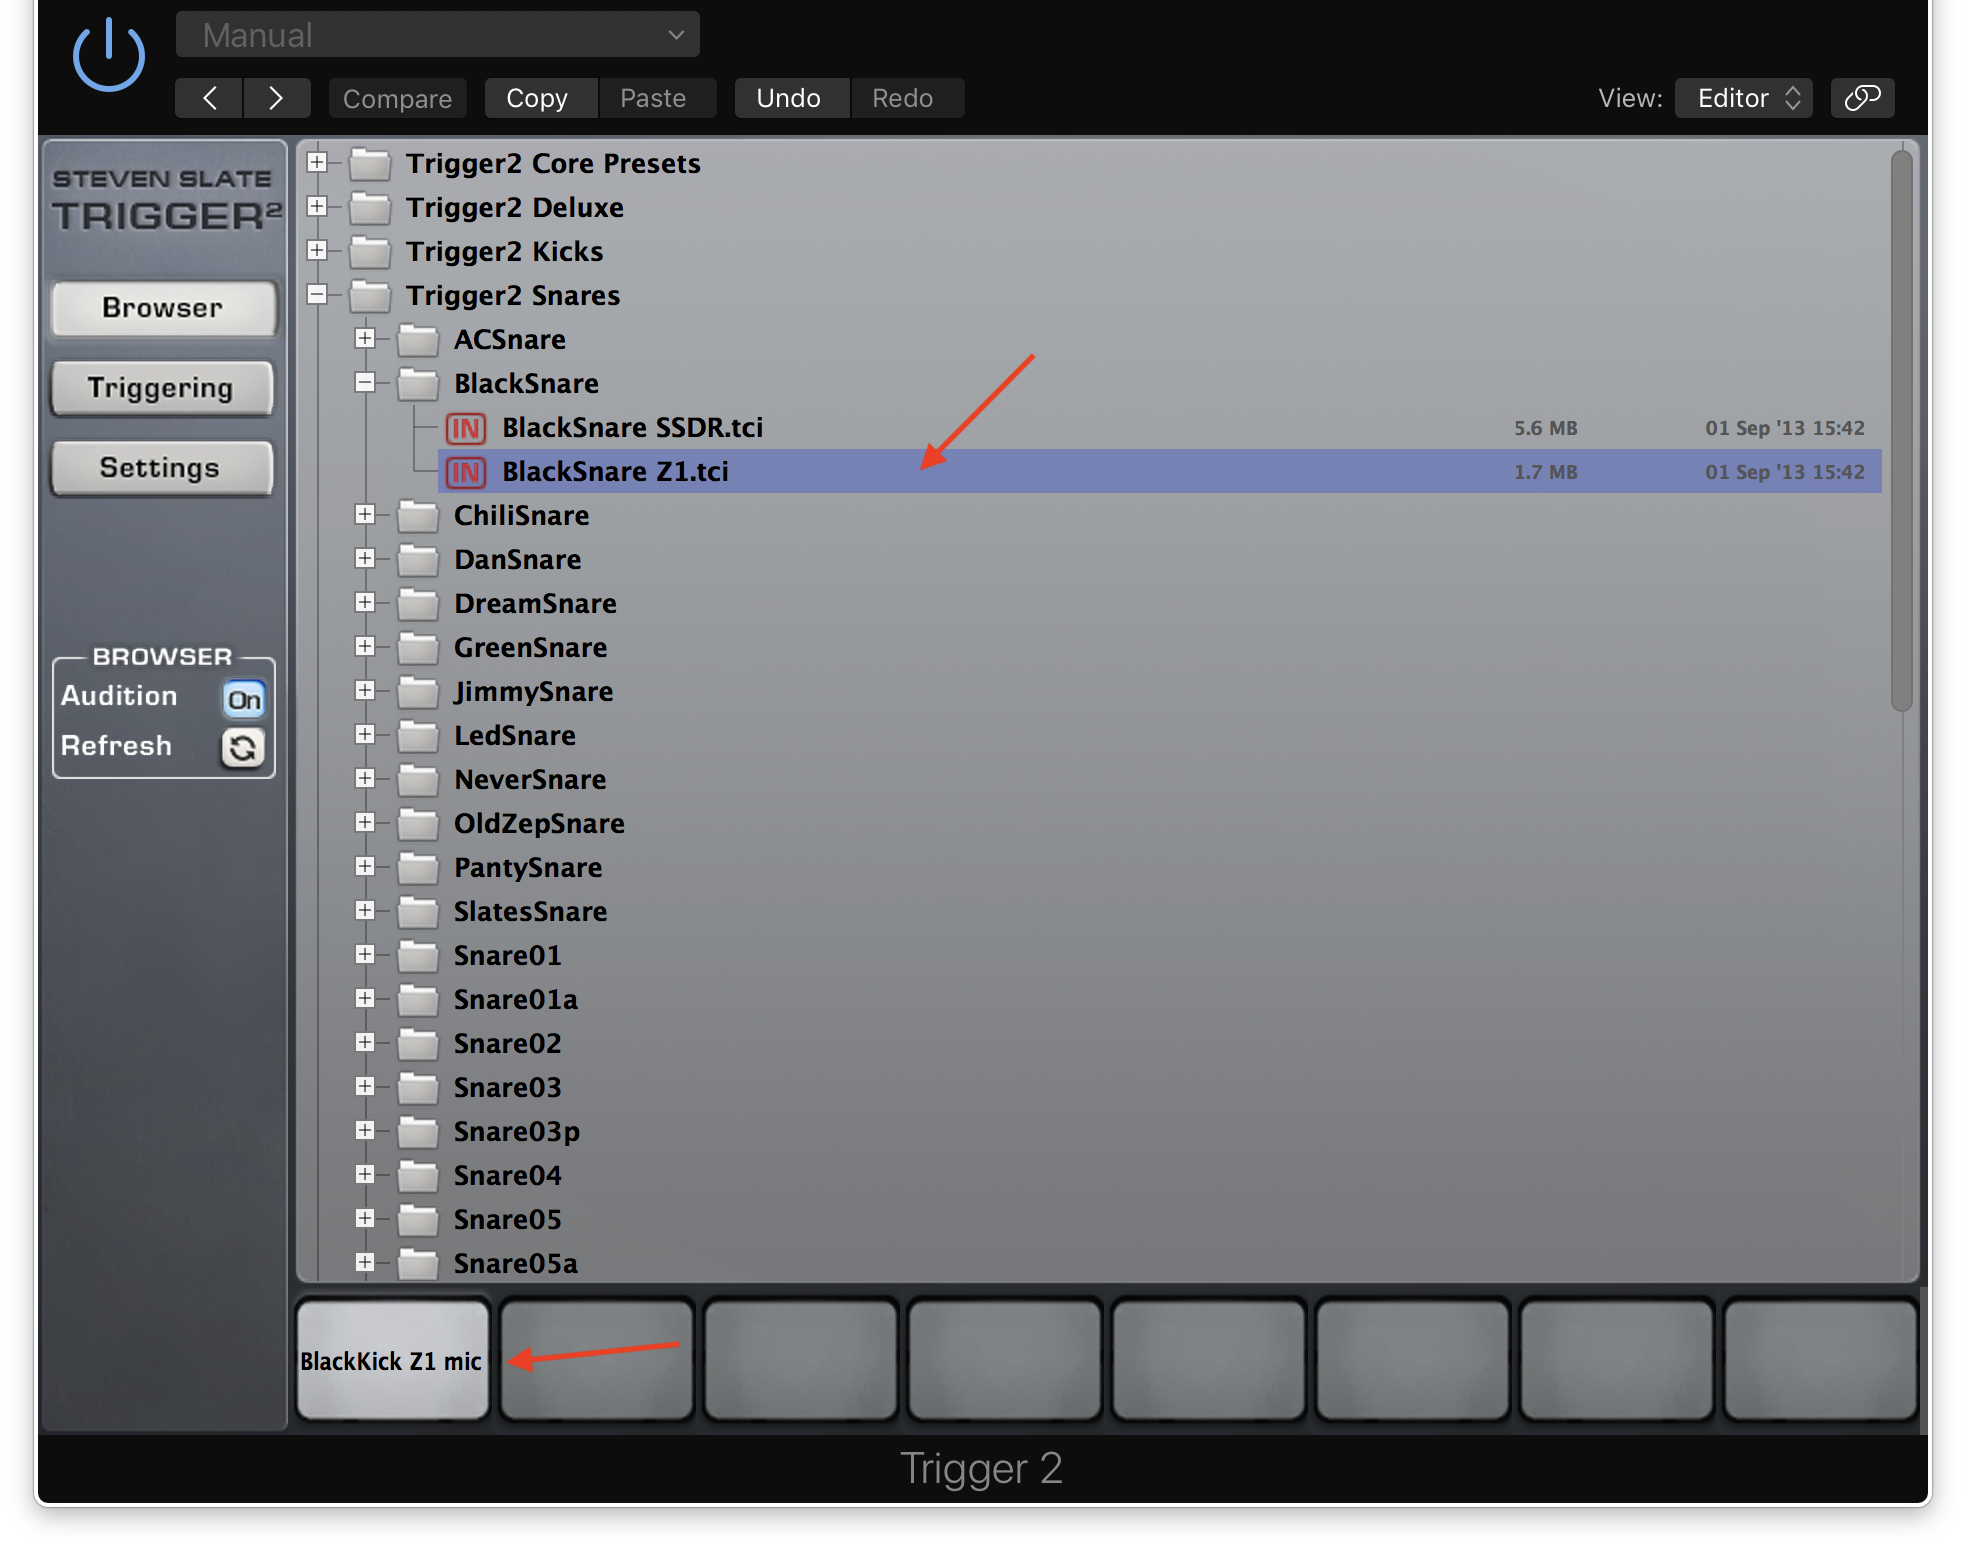Screen dimensions: 1966x1549
Task: Select the Snare05 folder label
Action: pyautogui.click(x=507, y=1220)
